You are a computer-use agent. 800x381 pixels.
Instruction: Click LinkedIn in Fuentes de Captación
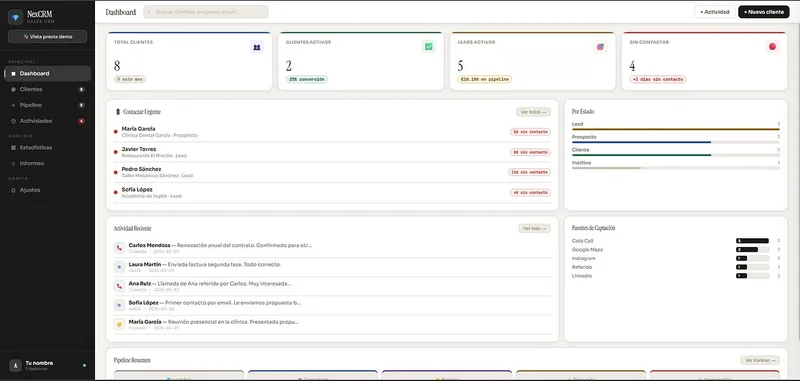(582, 276)
